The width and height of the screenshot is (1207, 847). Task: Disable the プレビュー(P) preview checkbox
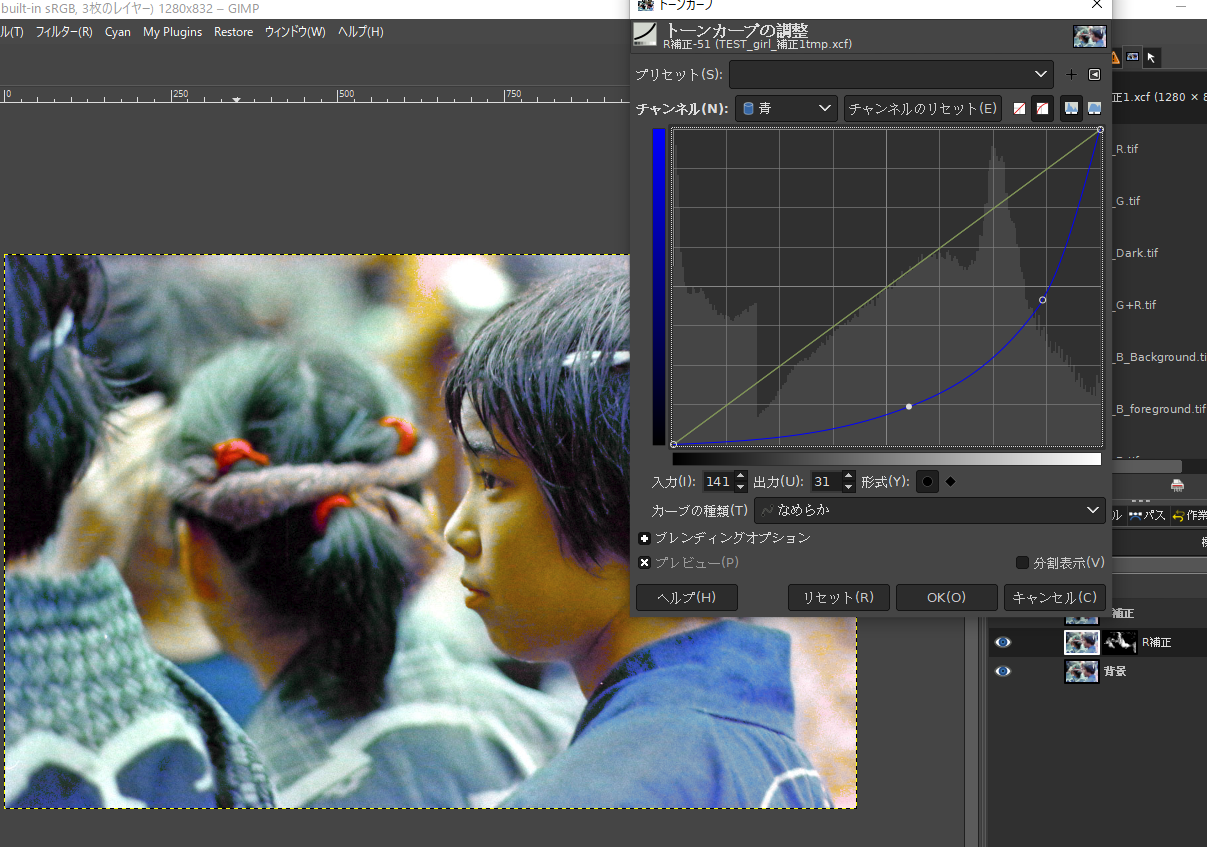coord(645,562)
